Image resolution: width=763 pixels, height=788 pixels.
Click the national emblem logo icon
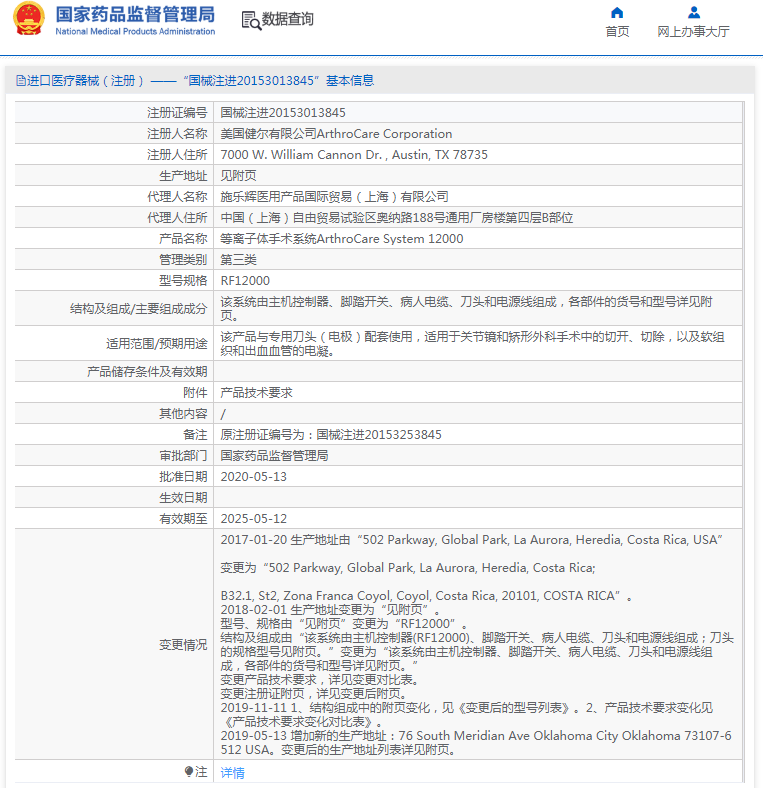tap(29, 19)
